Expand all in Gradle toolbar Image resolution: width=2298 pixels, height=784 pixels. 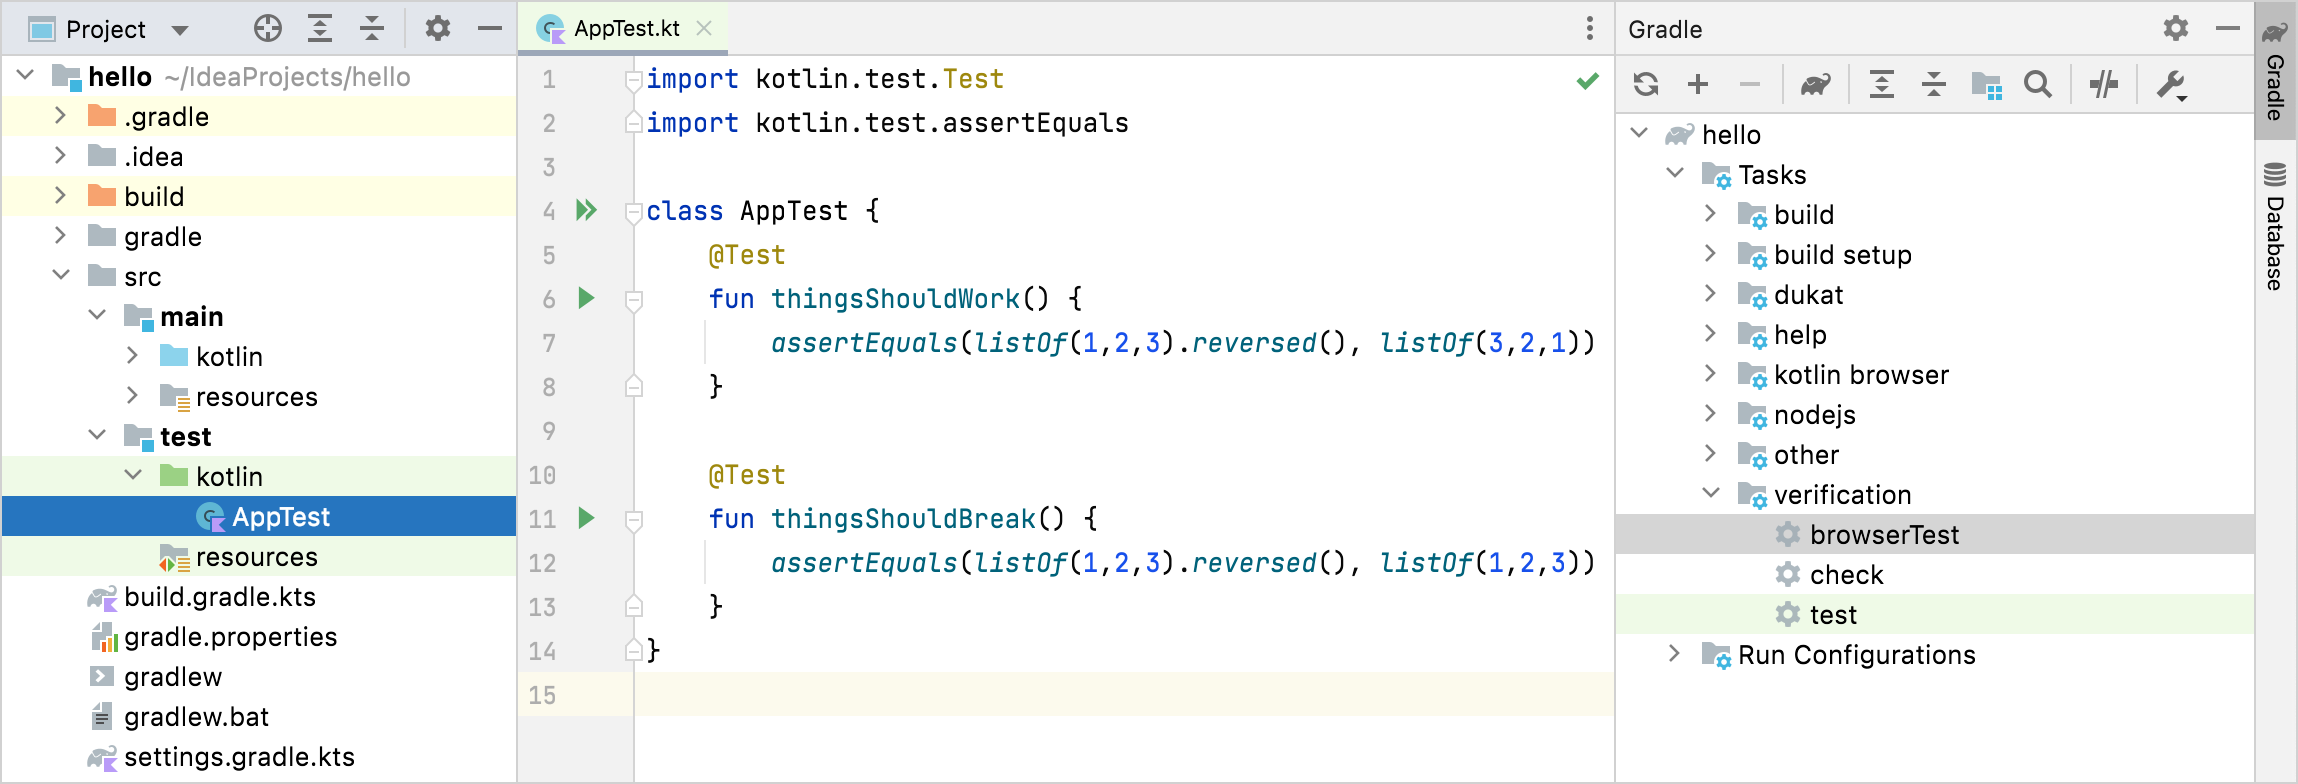[1882, 84]
